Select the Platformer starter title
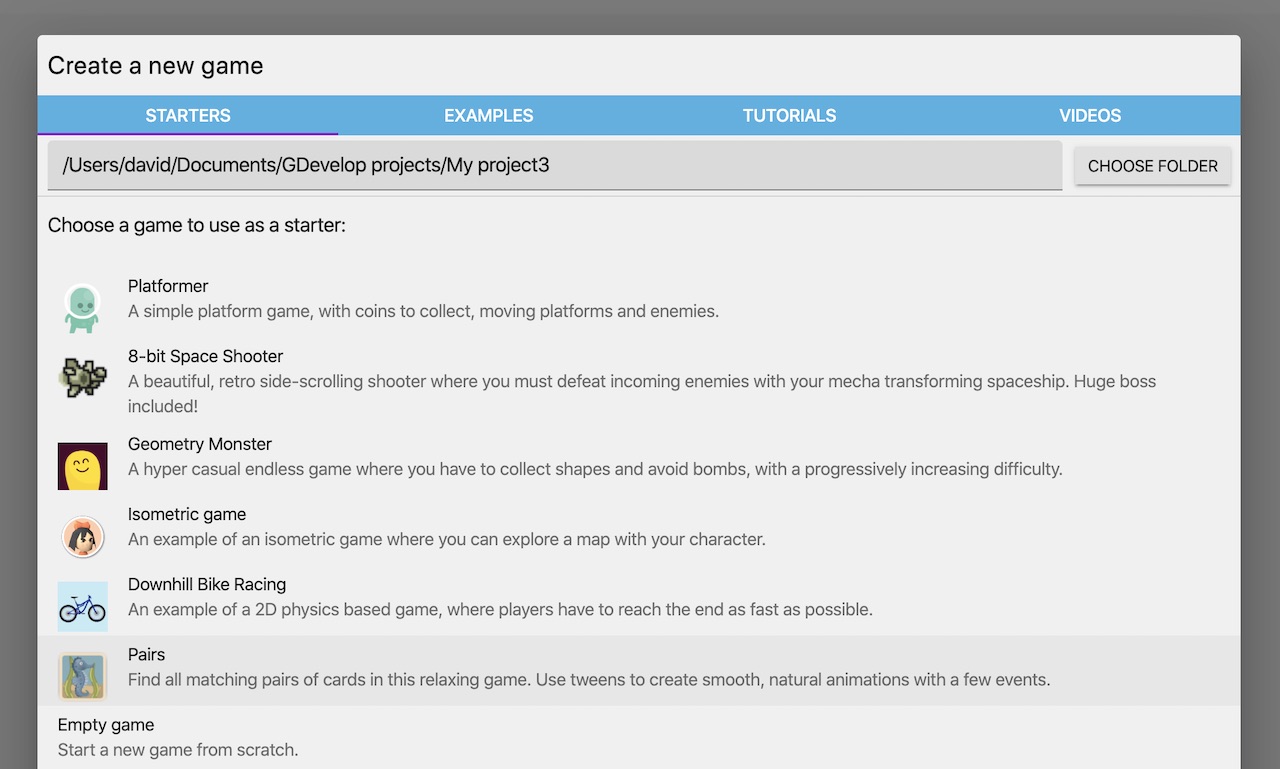This screenshot has width=1280, height=769. tap(168, 286)
